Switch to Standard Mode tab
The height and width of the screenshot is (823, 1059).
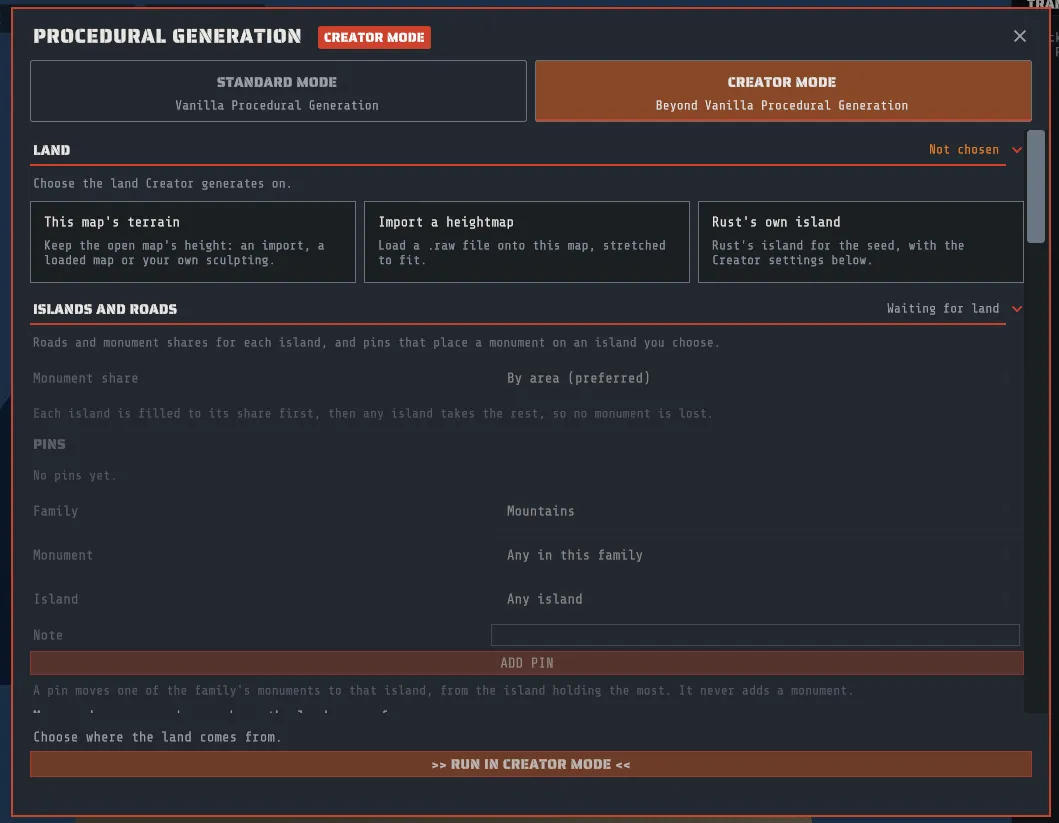tap(278, 91)
